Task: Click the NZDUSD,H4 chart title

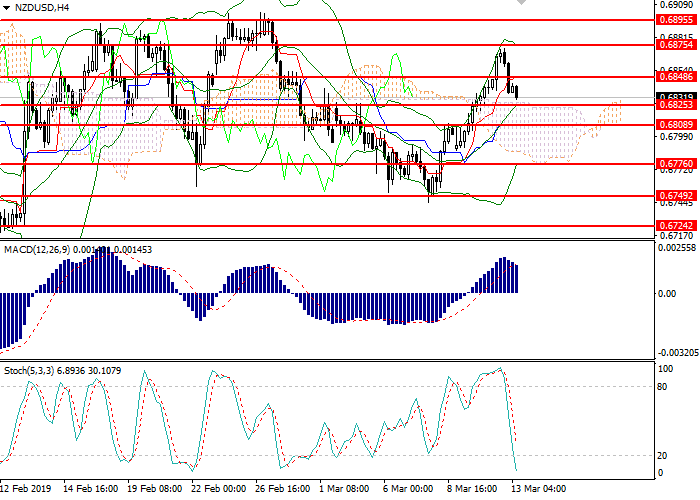Action: coord(40,8)
